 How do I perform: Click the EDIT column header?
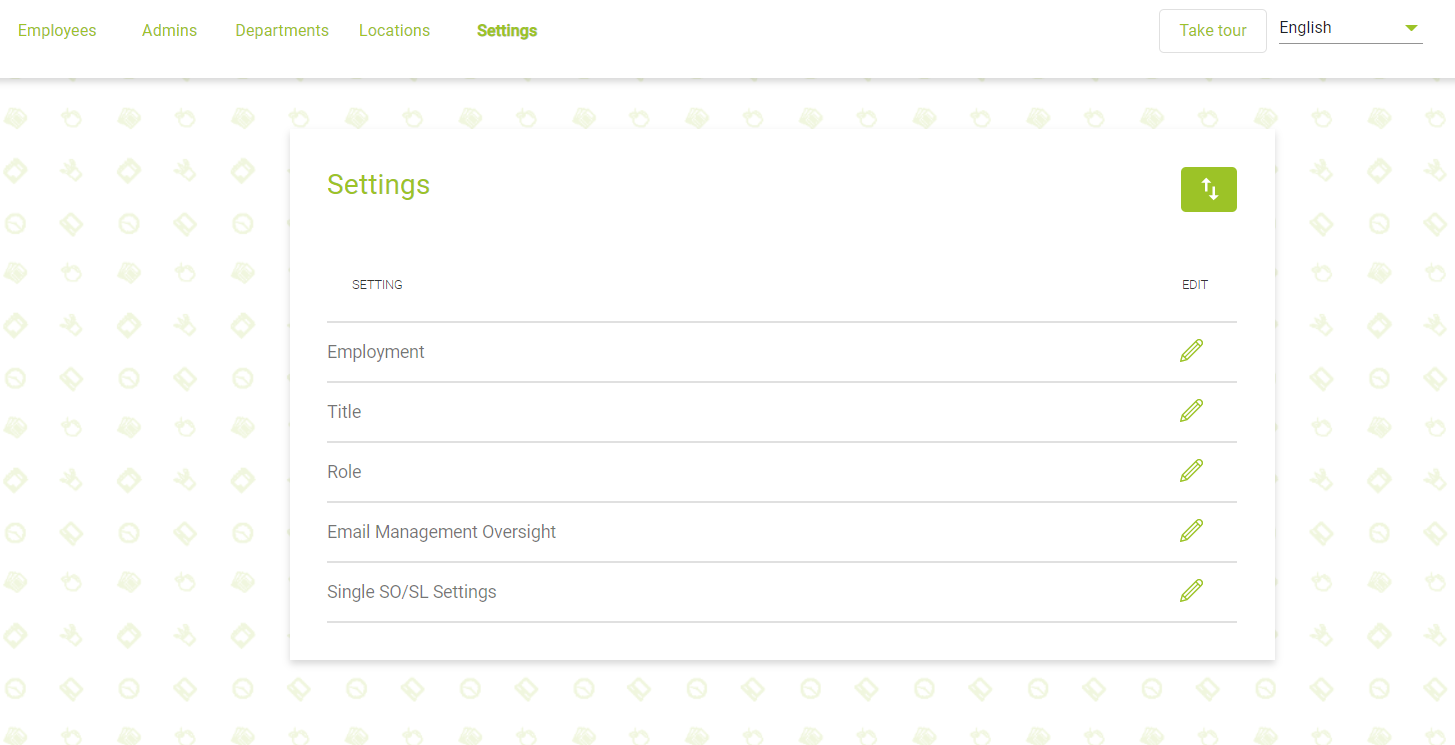pos(1195,285)
